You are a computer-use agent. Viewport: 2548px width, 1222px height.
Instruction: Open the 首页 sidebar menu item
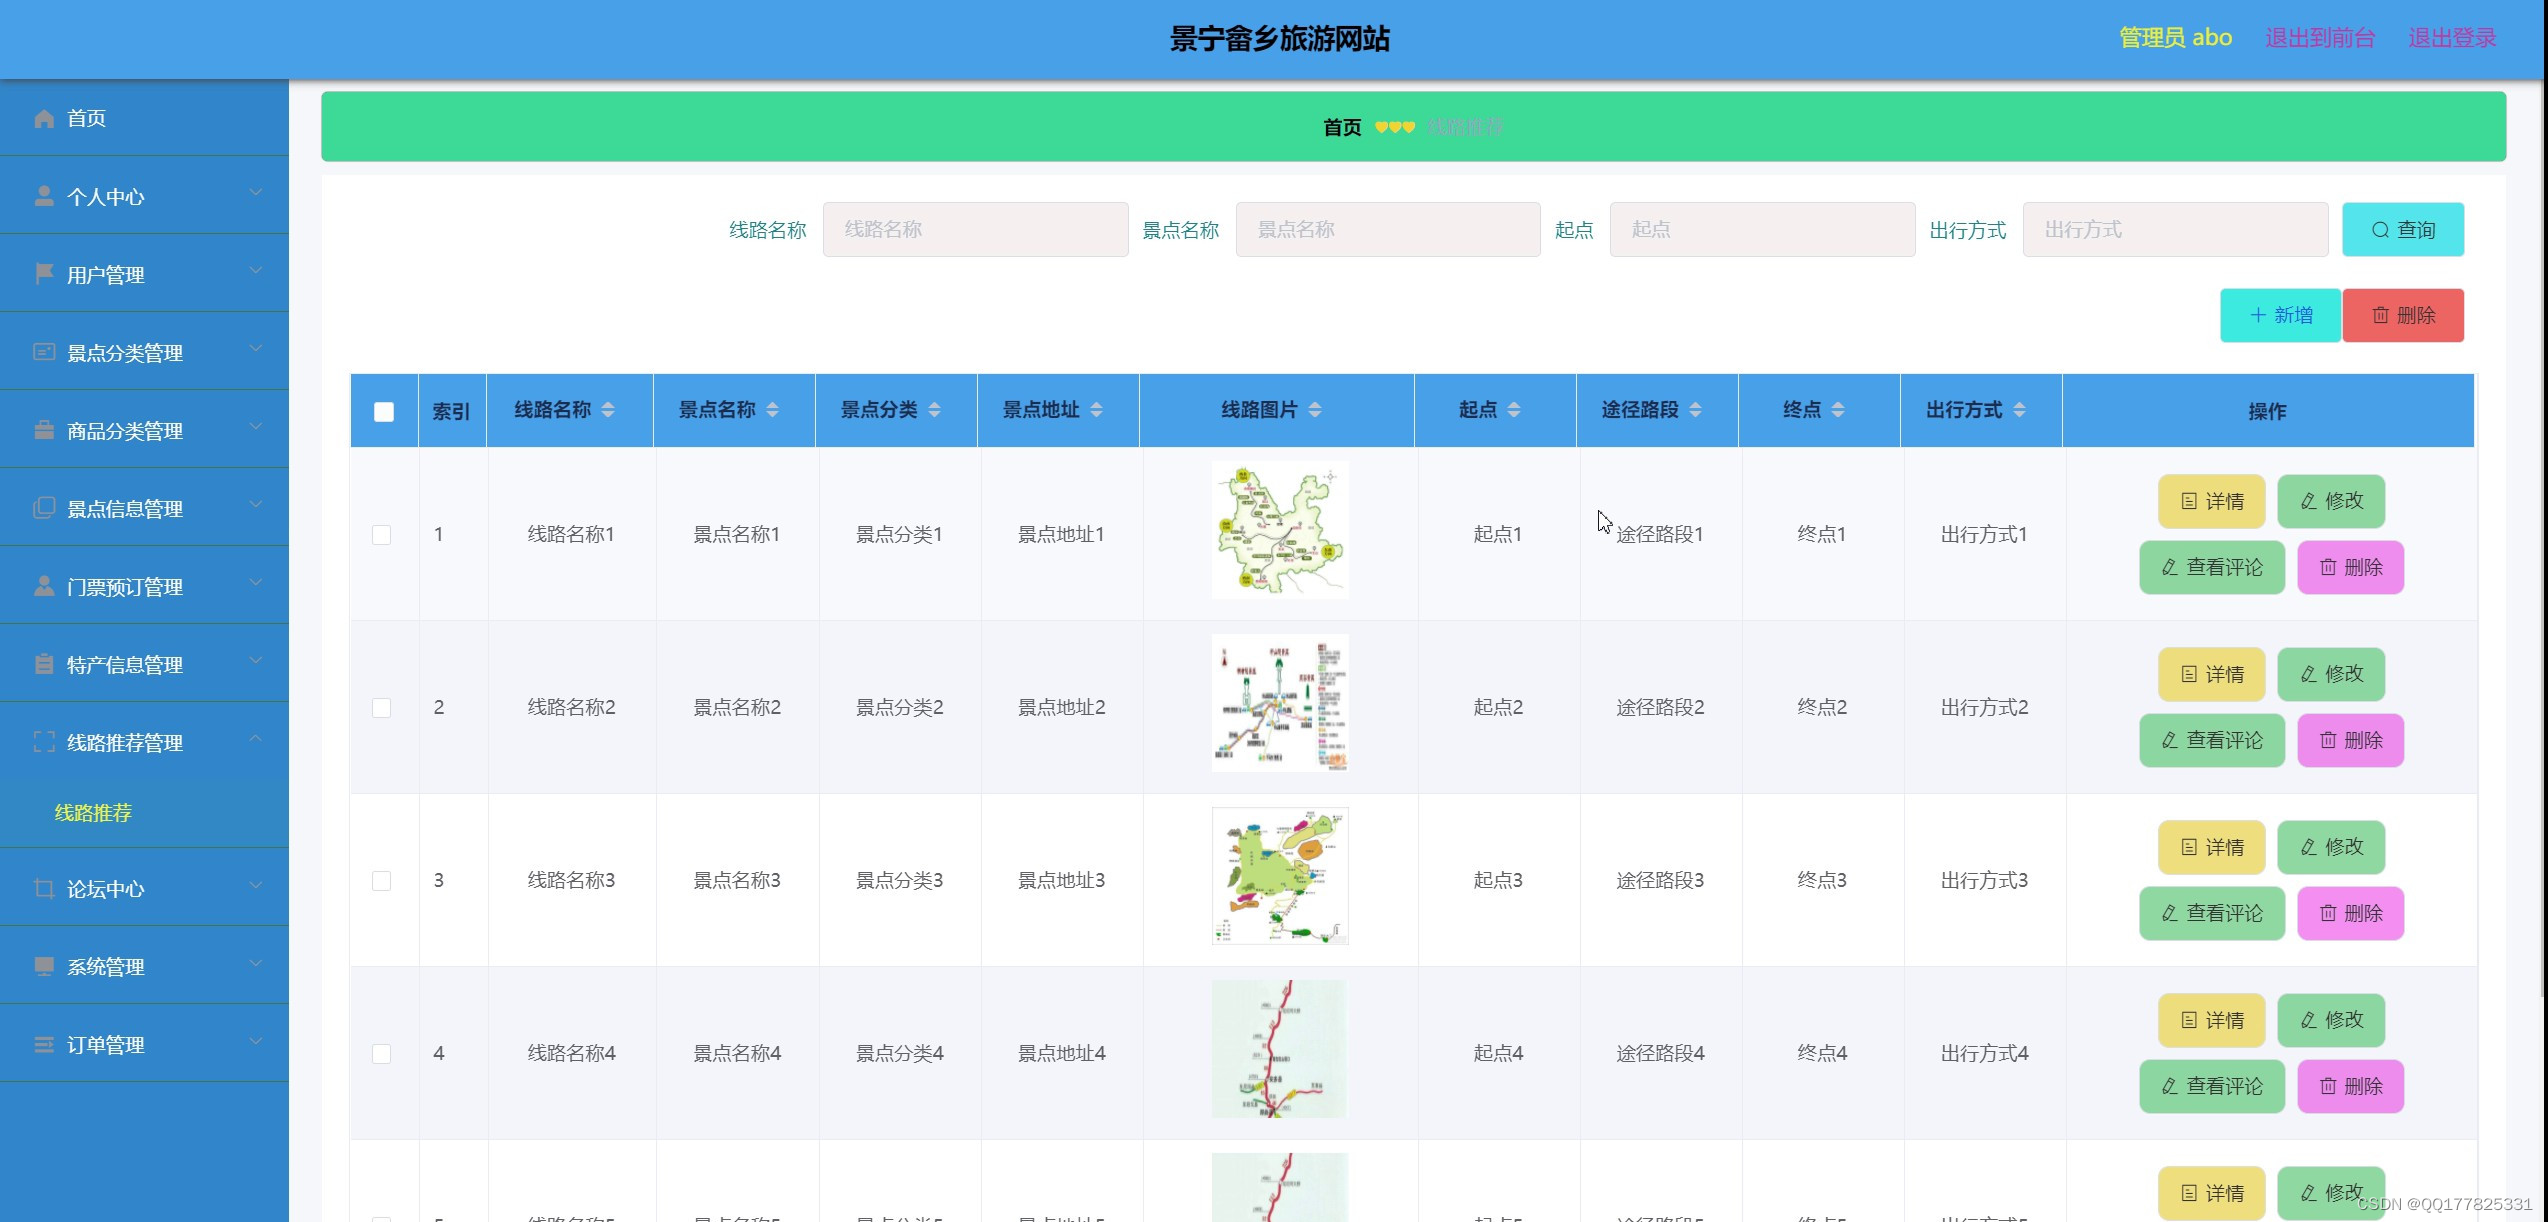point(144,118)
